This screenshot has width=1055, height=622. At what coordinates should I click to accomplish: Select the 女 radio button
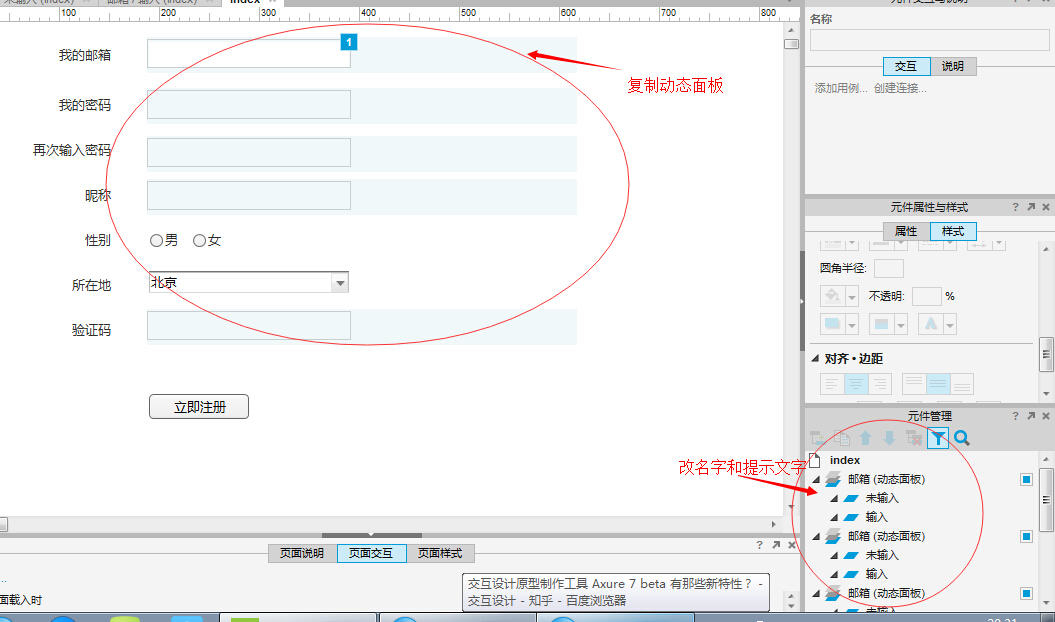[x=199, y=240]
